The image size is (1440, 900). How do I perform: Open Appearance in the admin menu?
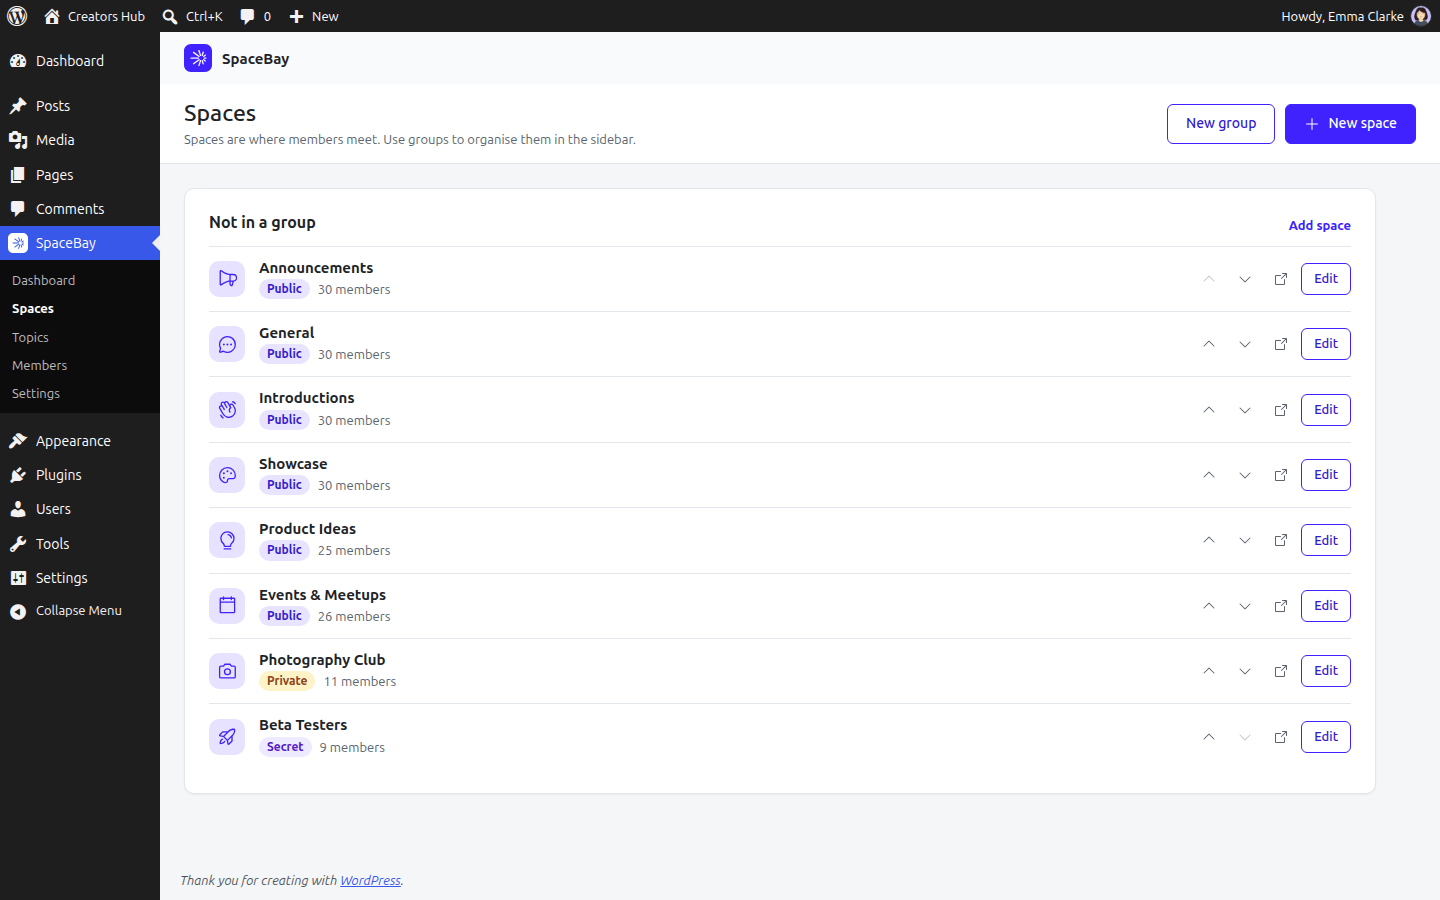[x=73, y=441]
